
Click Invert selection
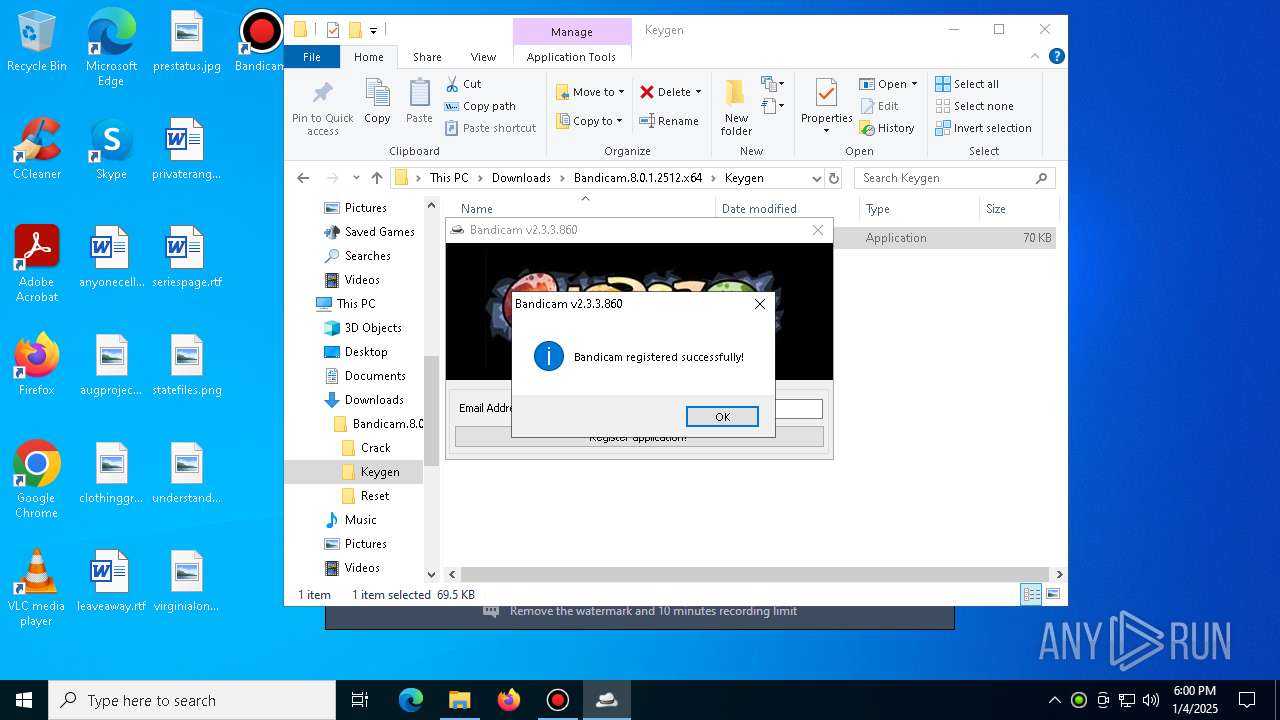coord(983,128)
